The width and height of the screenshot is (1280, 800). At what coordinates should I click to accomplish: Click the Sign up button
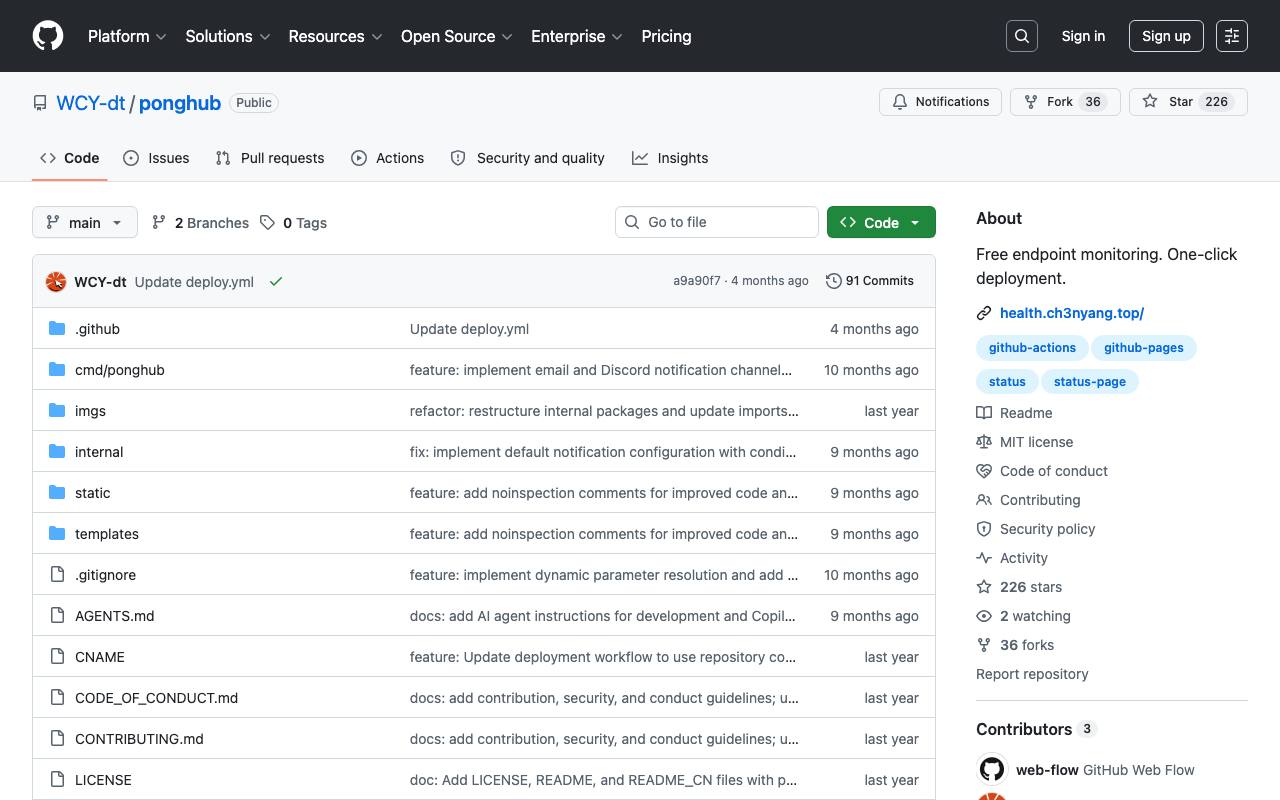tap(1166, 36)
